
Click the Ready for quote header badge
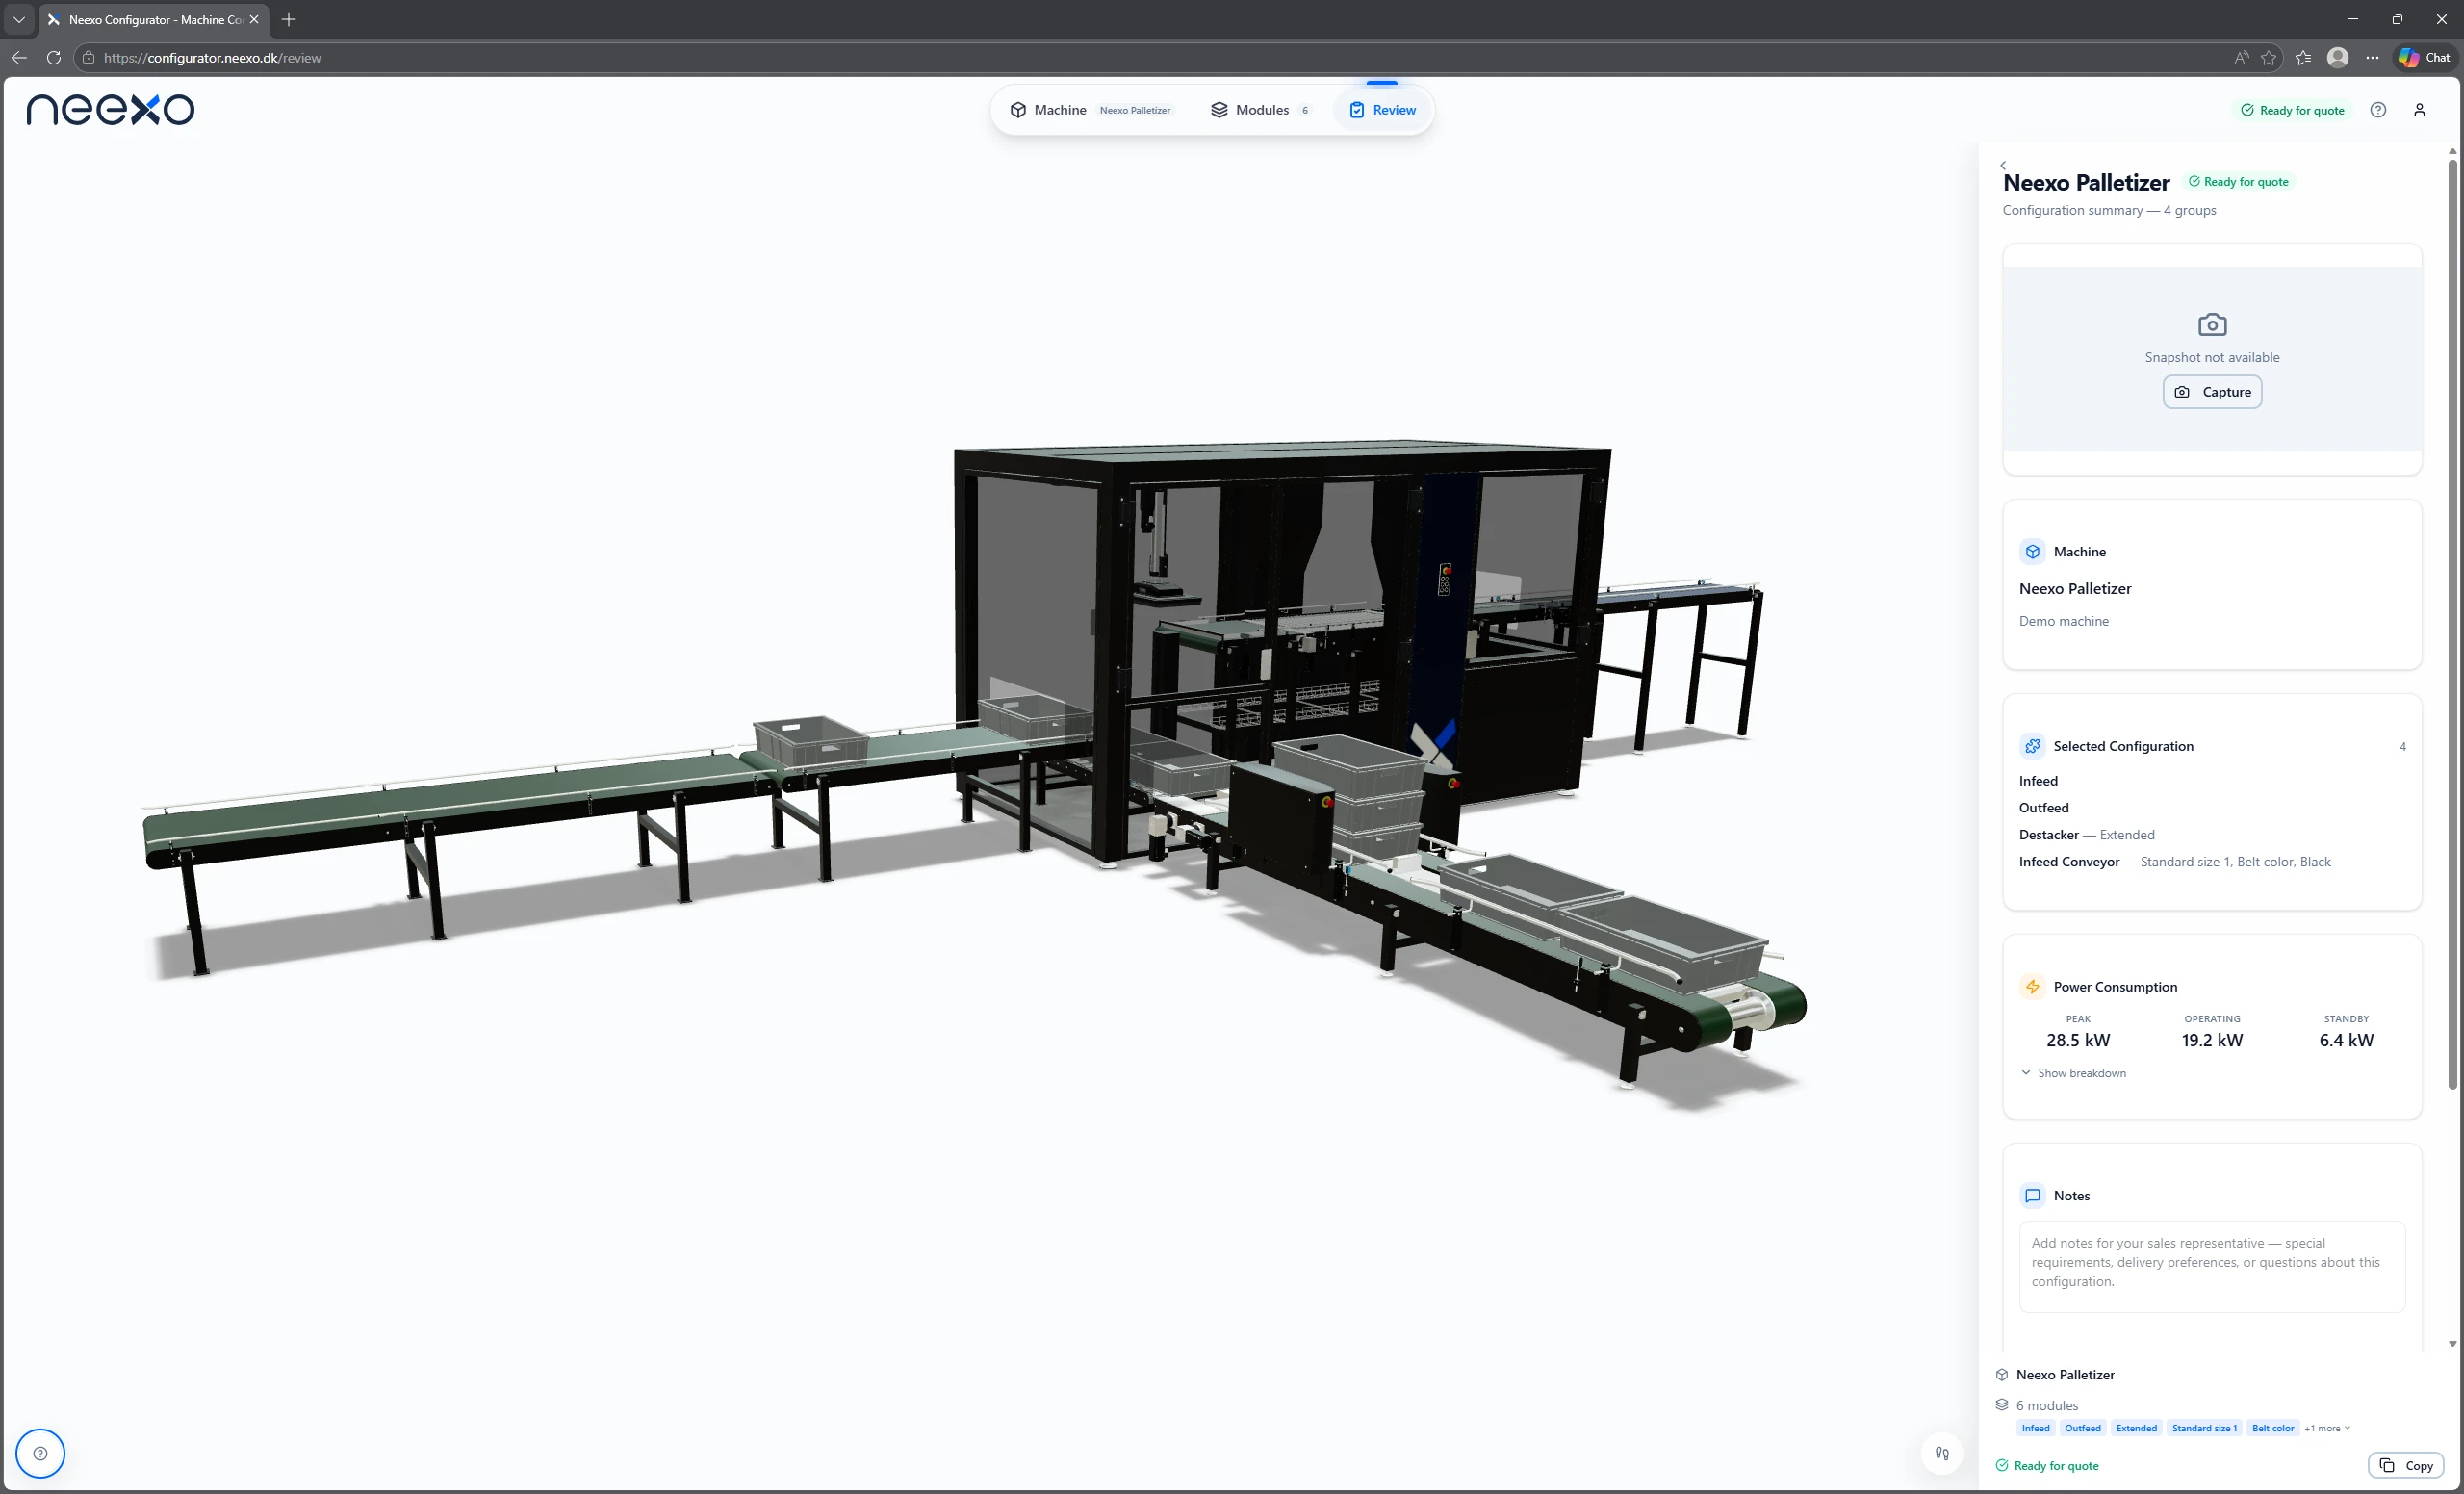click(2292, 110)
